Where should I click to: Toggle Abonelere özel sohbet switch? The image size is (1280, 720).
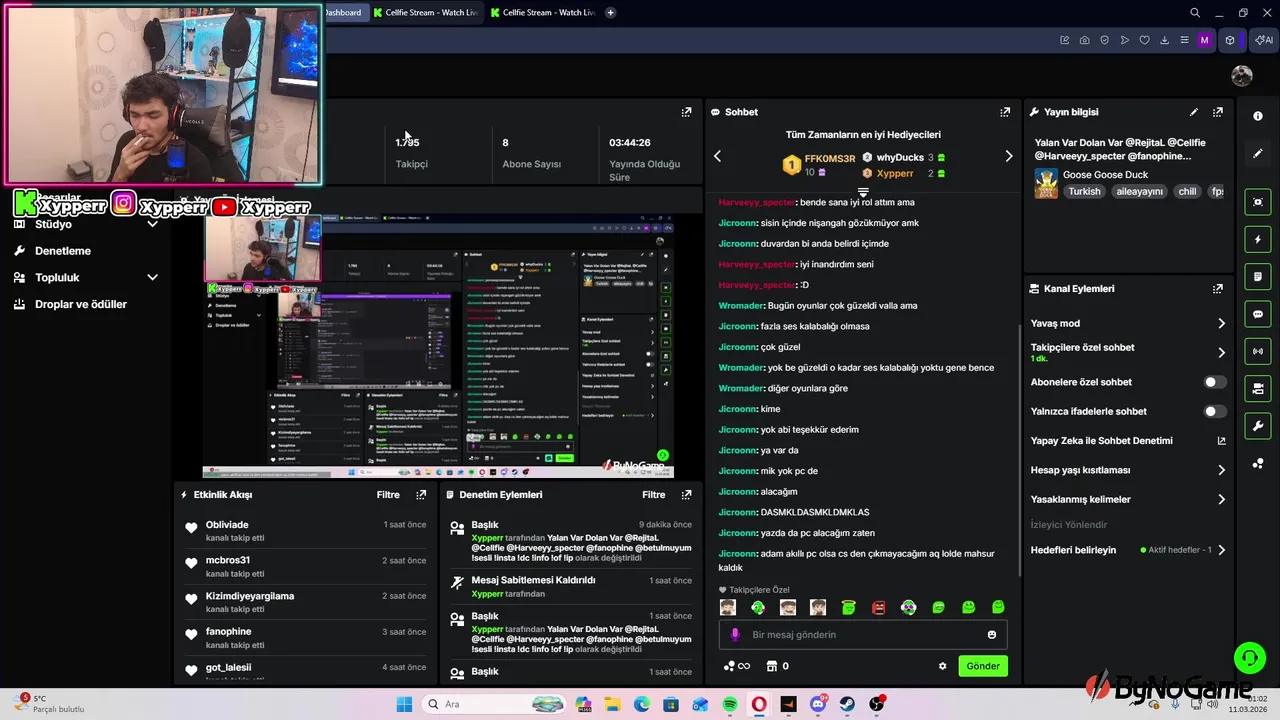point(1215,382)
